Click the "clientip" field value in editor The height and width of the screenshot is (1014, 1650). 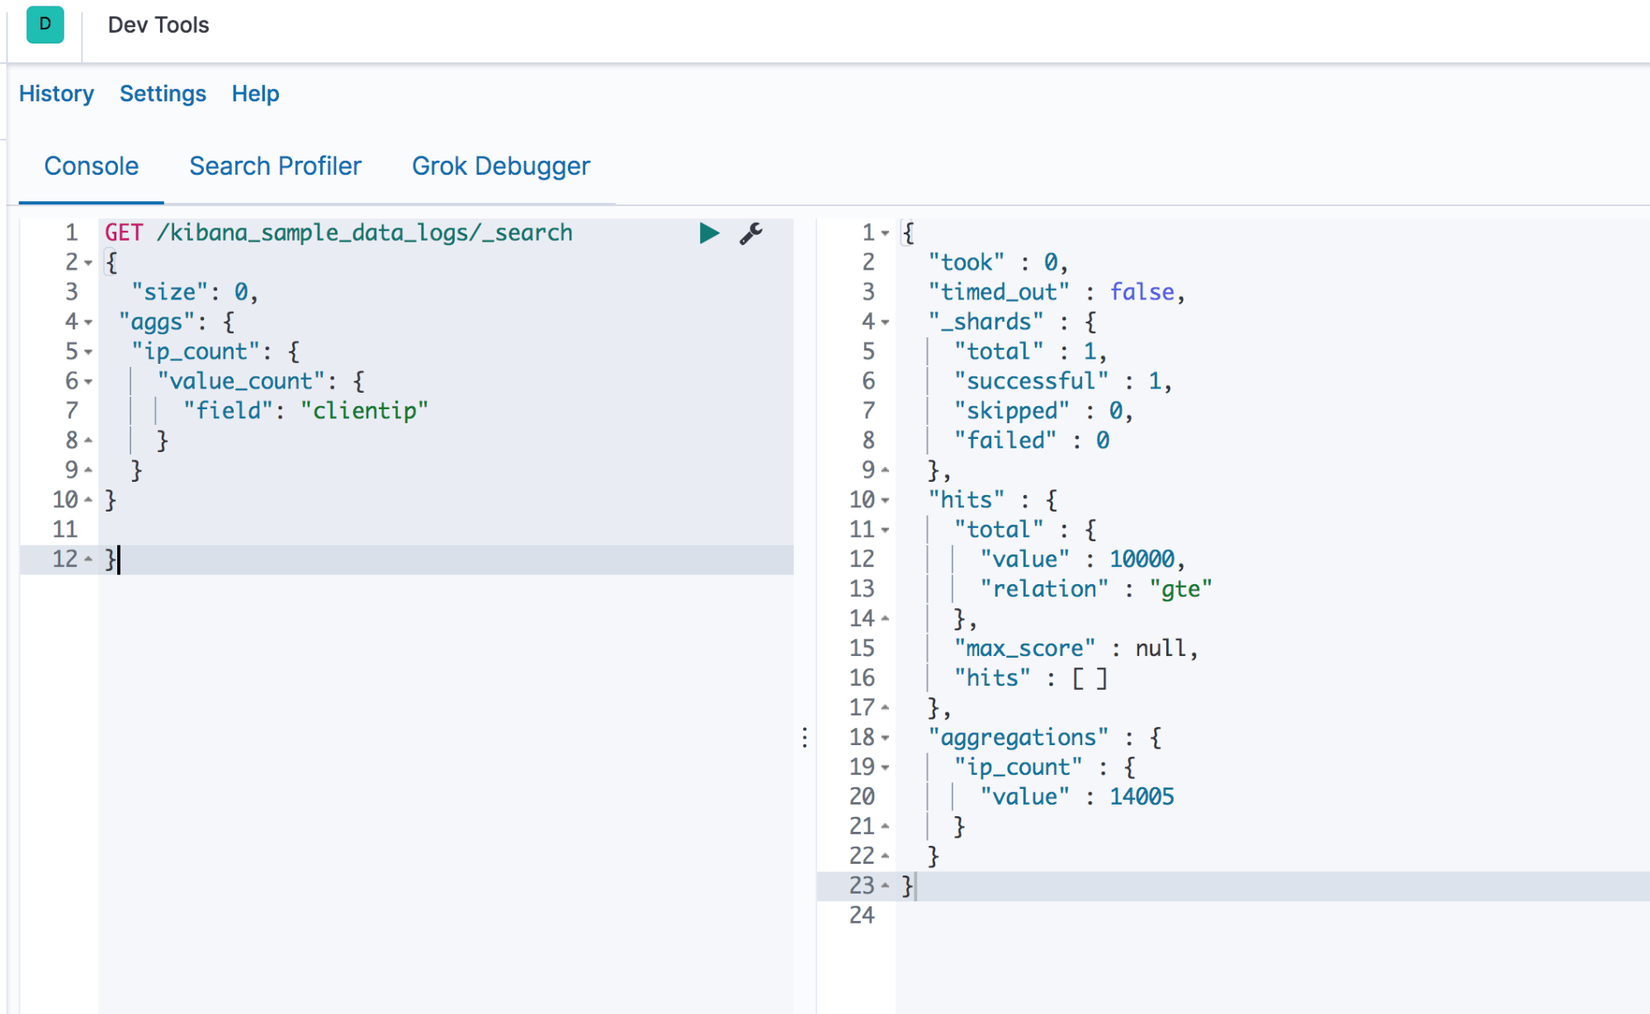[364, 411]
